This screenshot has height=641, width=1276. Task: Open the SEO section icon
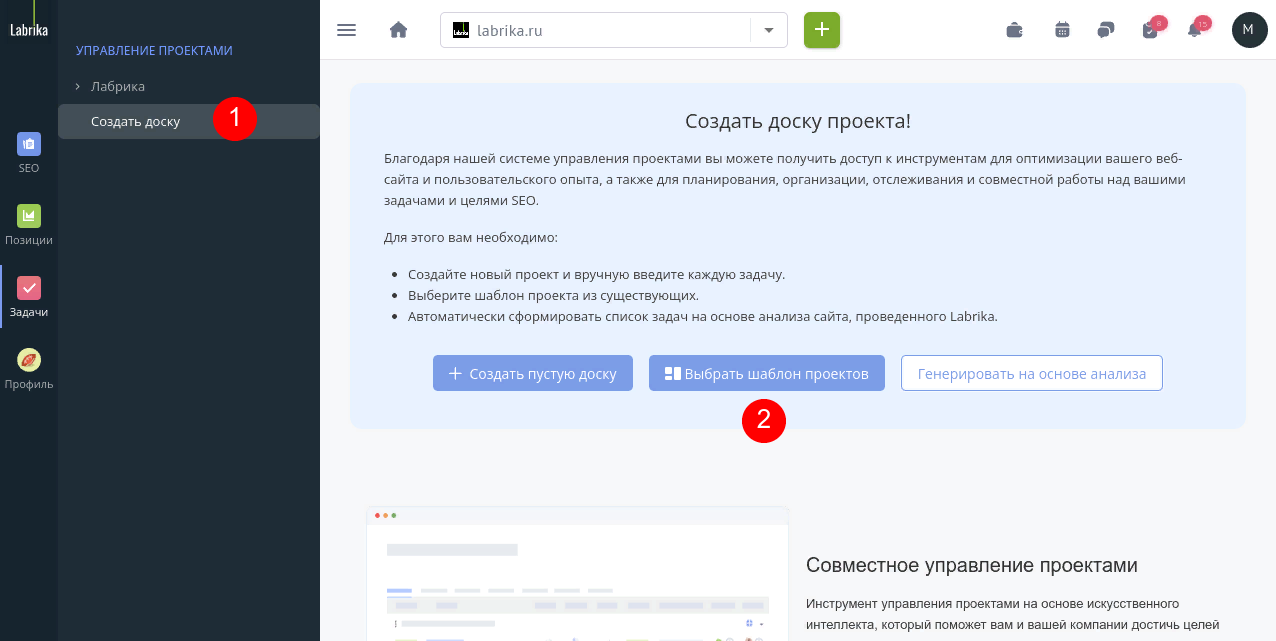28,143
